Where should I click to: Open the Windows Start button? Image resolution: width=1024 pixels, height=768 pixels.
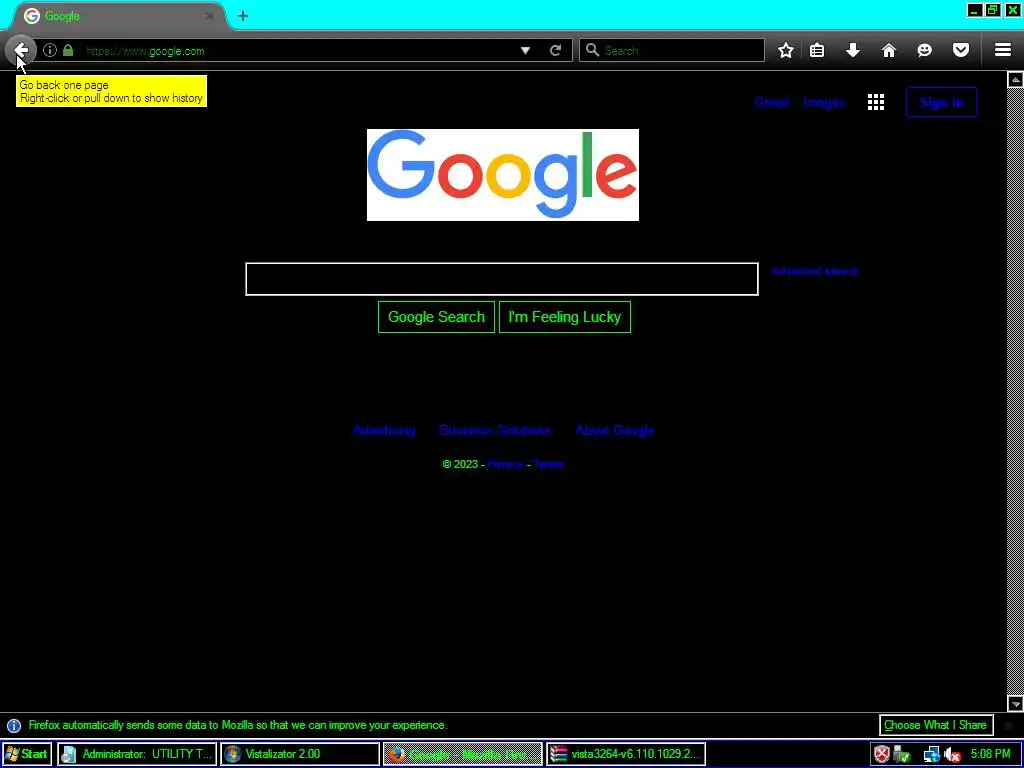[x=26, y=754]
